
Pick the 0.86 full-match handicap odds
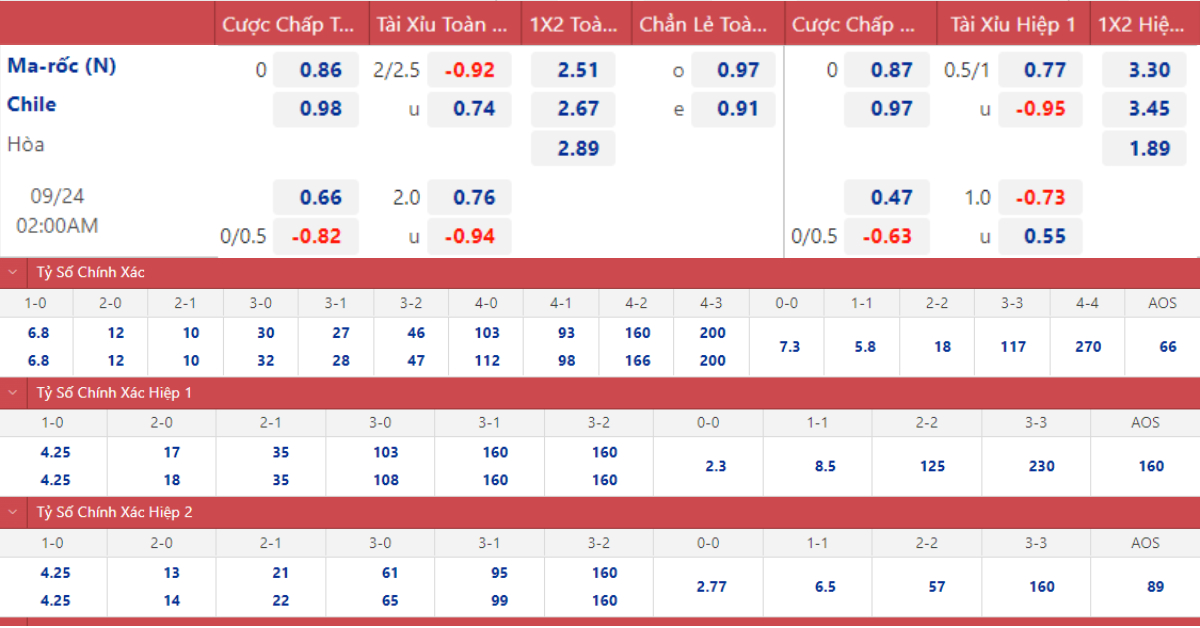pos(316,71)
